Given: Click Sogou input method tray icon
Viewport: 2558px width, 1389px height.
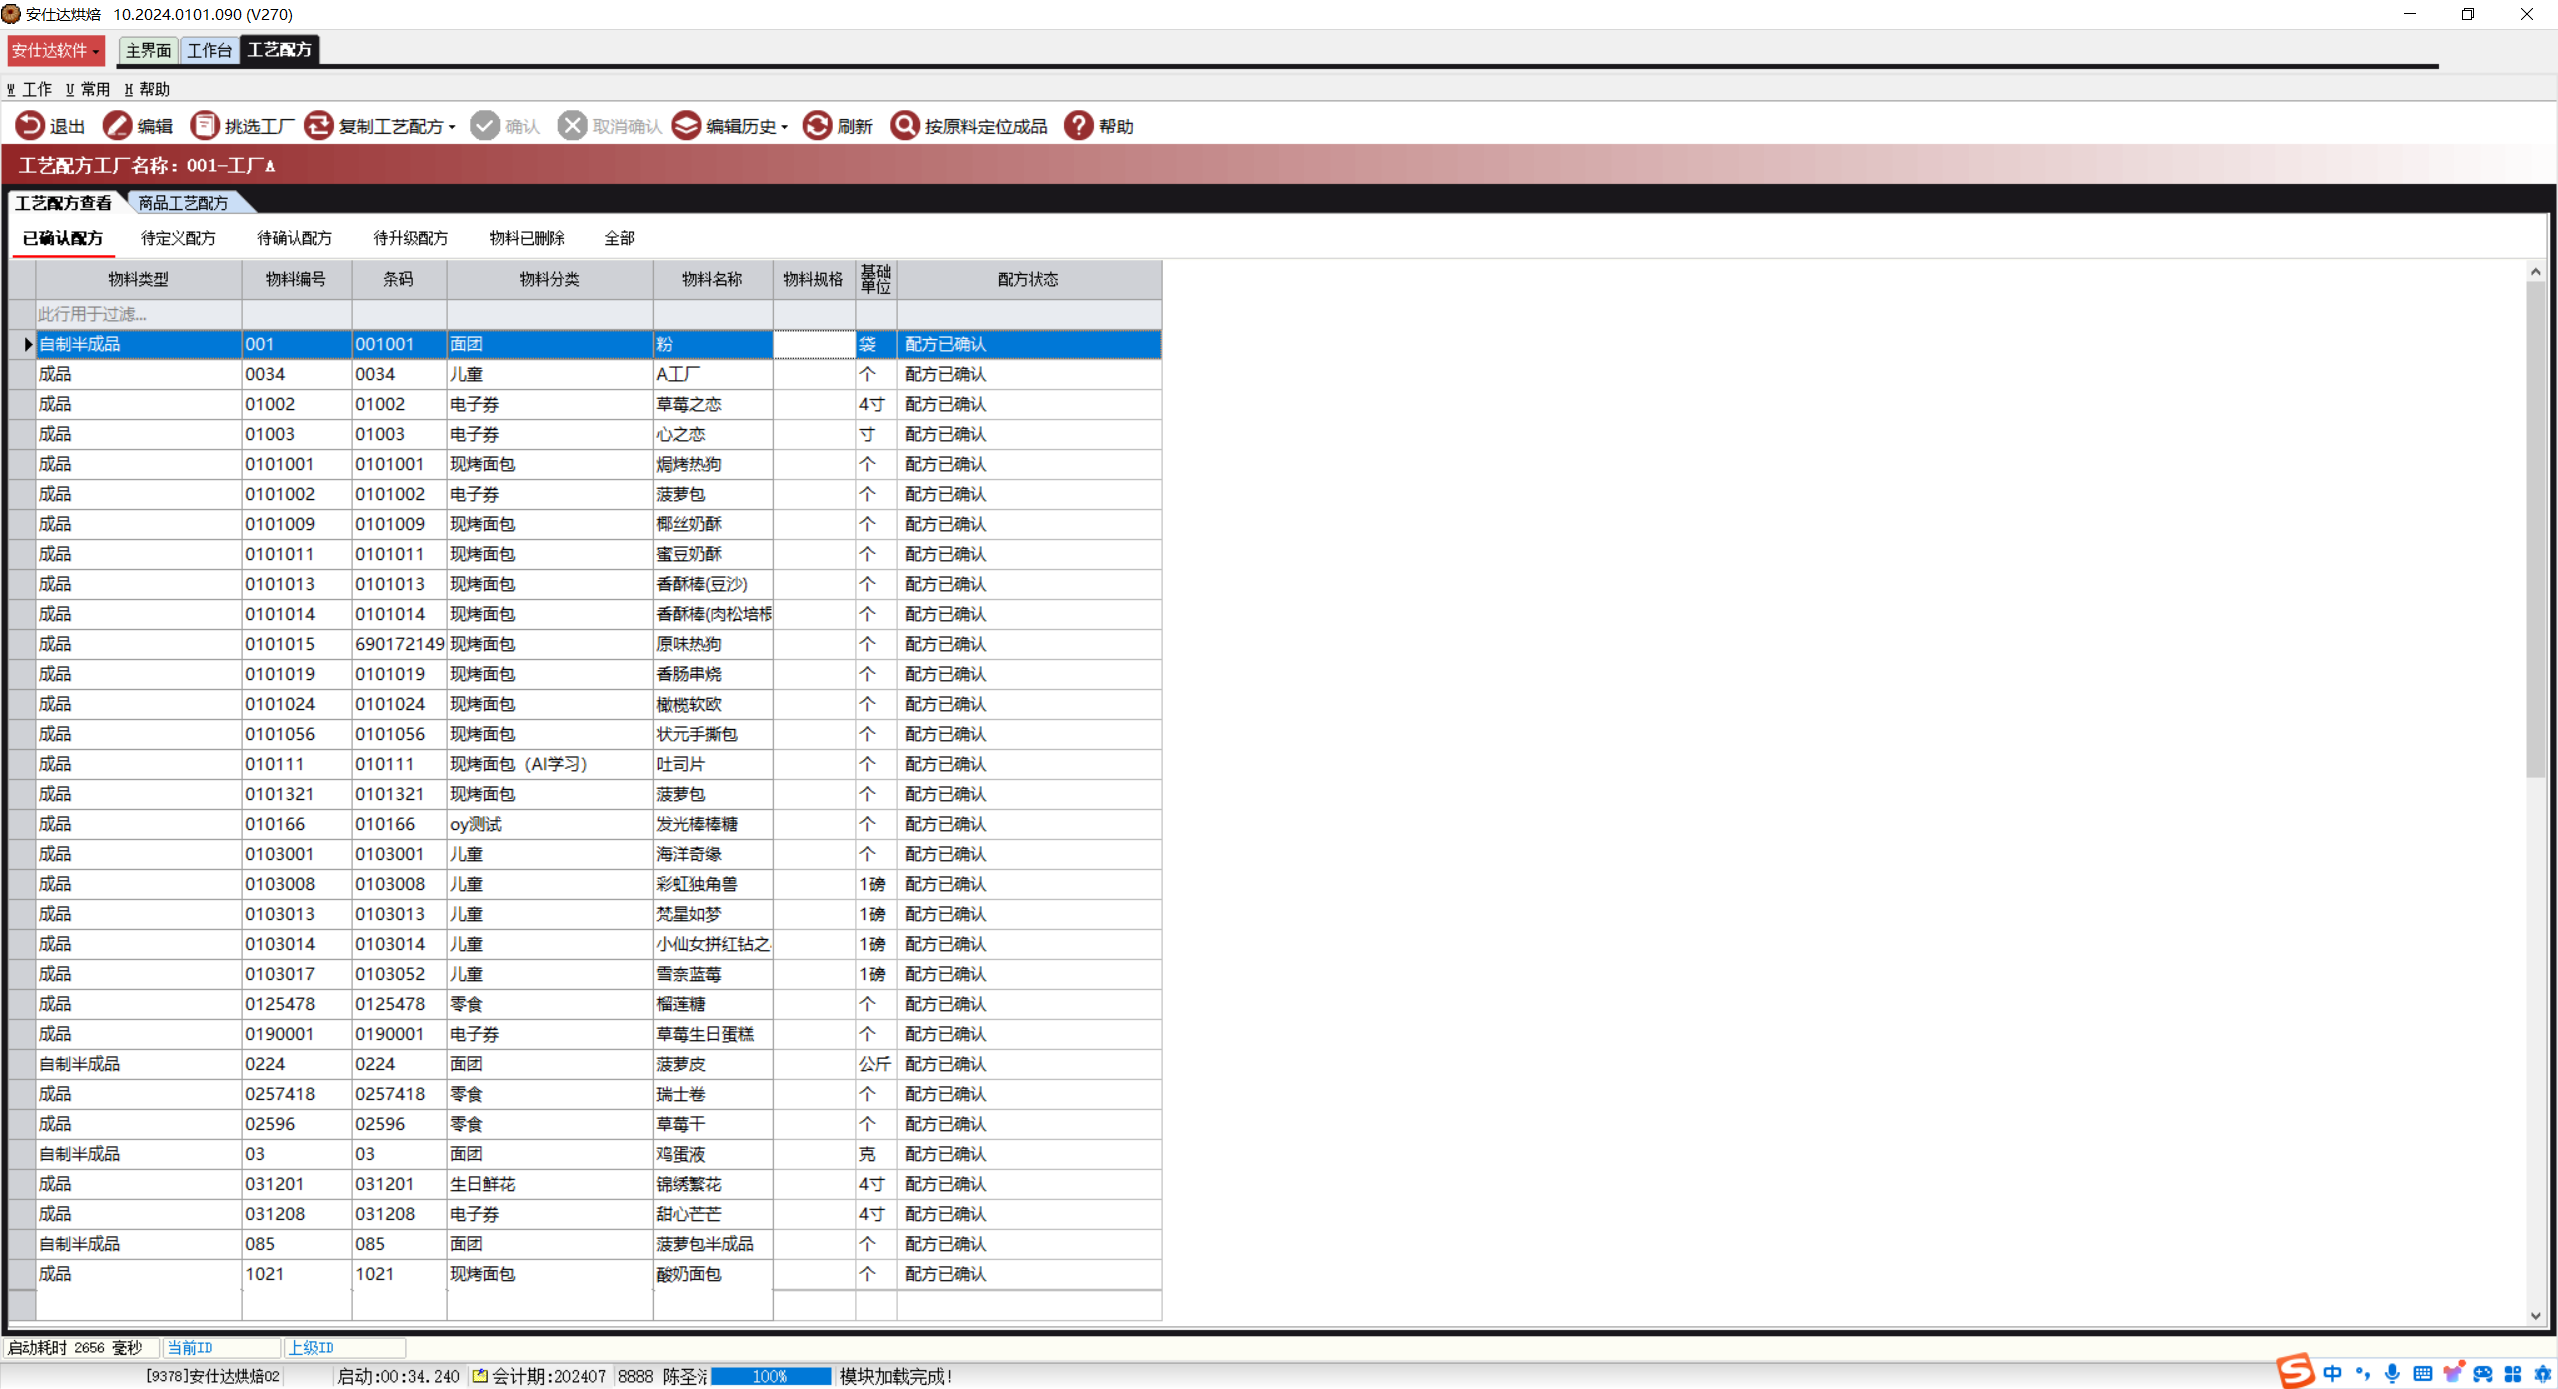Looking at the screenshot, I should click(x=2294, y=1372).
